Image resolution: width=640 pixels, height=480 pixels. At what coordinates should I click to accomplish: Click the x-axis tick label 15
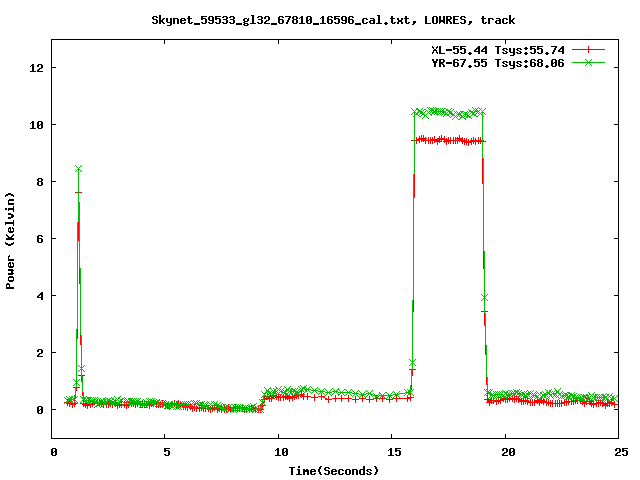coord(394,452)
